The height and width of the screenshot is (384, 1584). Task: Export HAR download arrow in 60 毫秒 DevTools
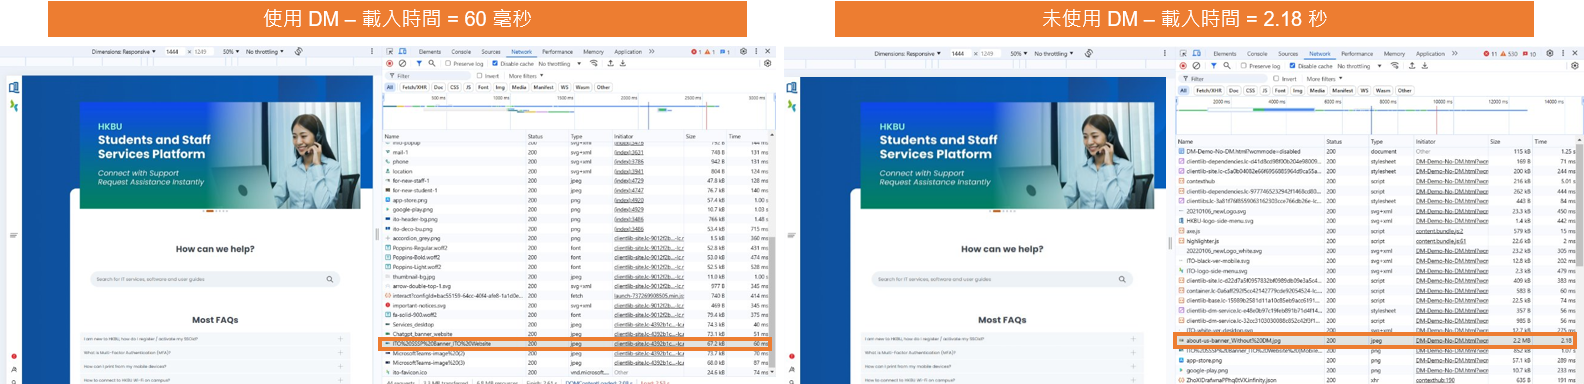pyautogui.click(x=623, y=63)
